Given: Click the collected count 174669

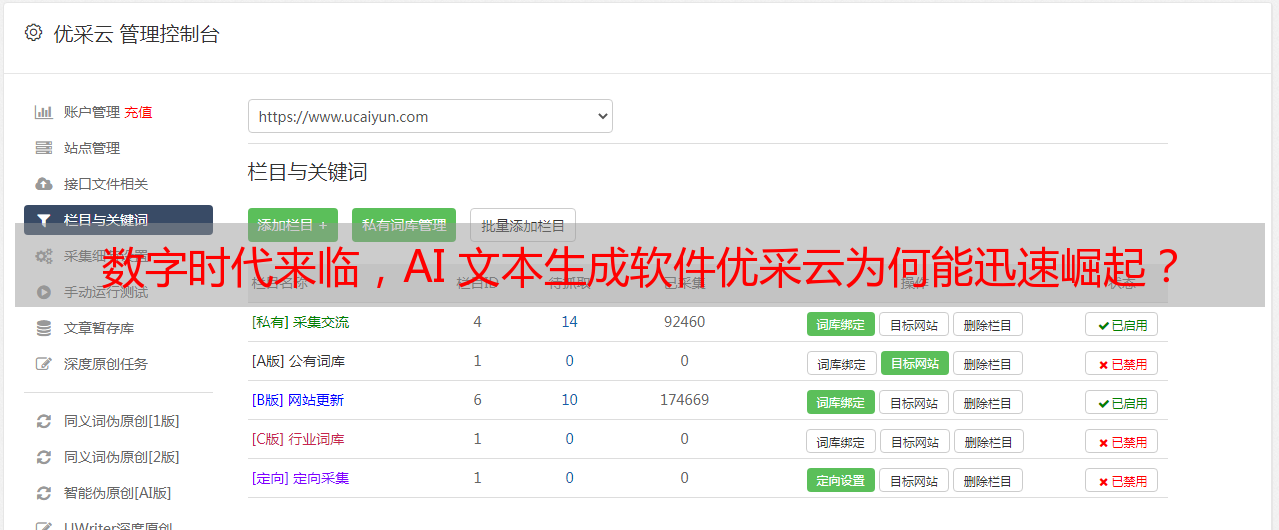Looking at the screenshot, I should click(x=684, y=400).
